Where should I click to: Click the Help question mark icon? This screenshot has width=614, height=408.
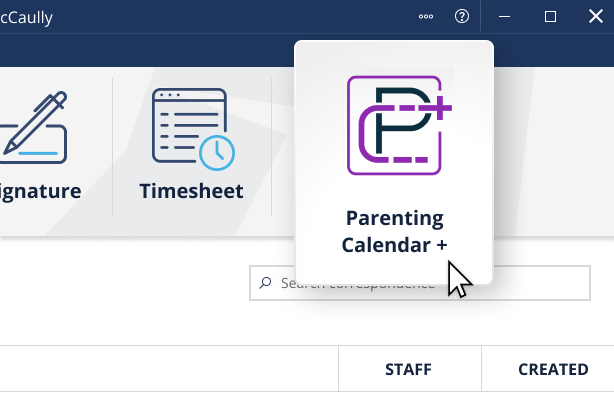click(x=461, y=17)
